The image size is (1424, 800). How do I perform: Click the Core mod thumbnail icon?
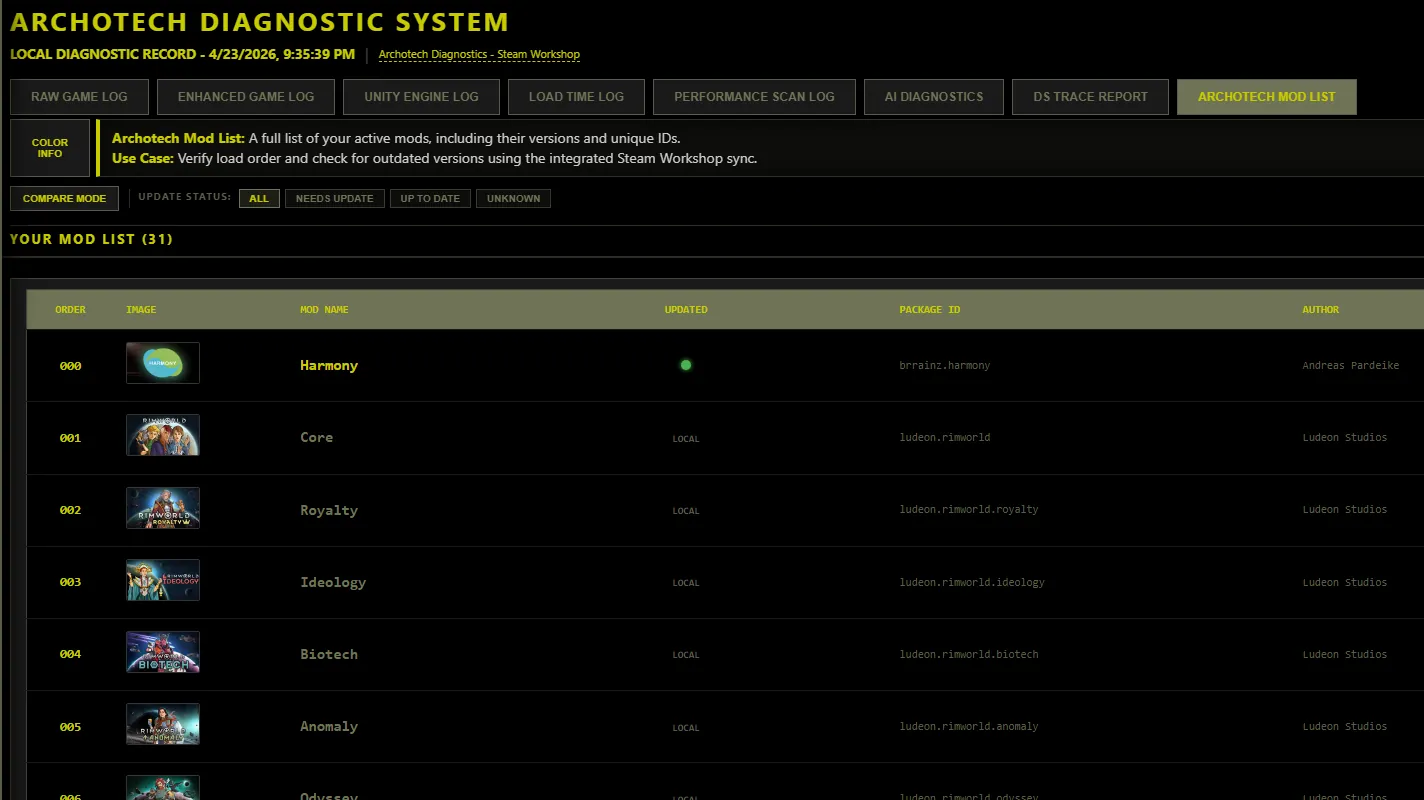coord(162,435)
